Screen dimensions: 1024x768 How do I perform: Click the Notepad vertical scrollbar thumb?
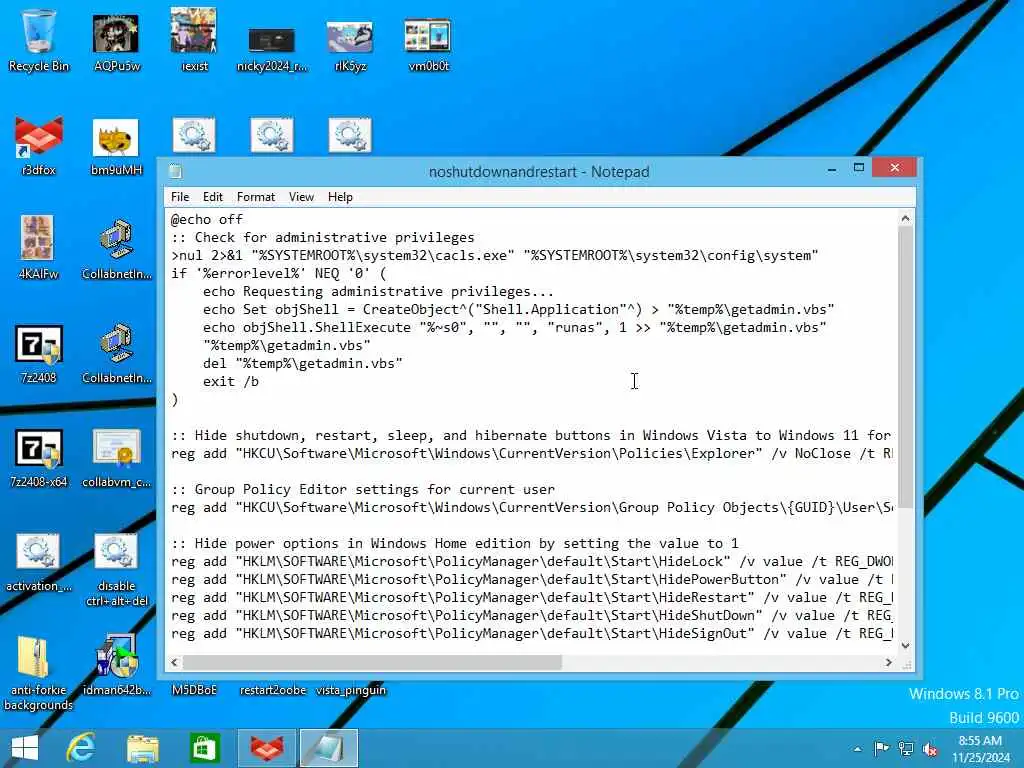(905, 367)
